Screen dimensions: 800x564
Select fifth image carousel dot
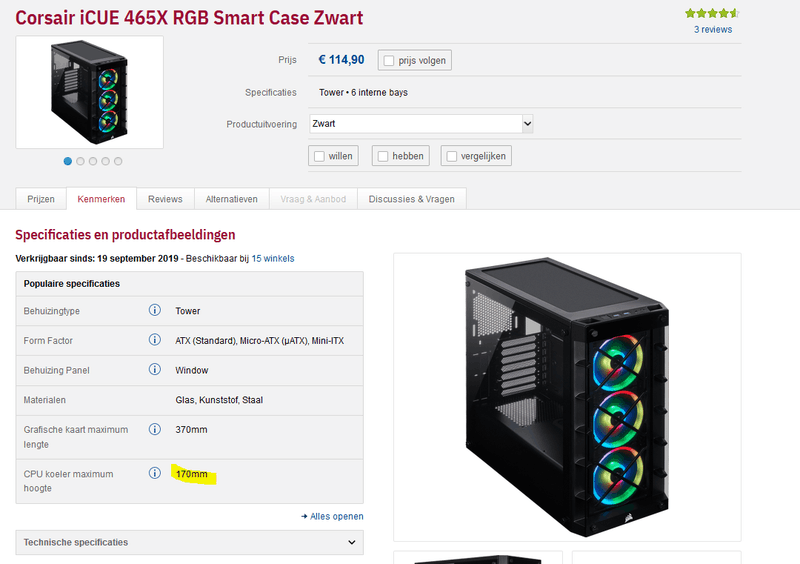pos(118,161)
